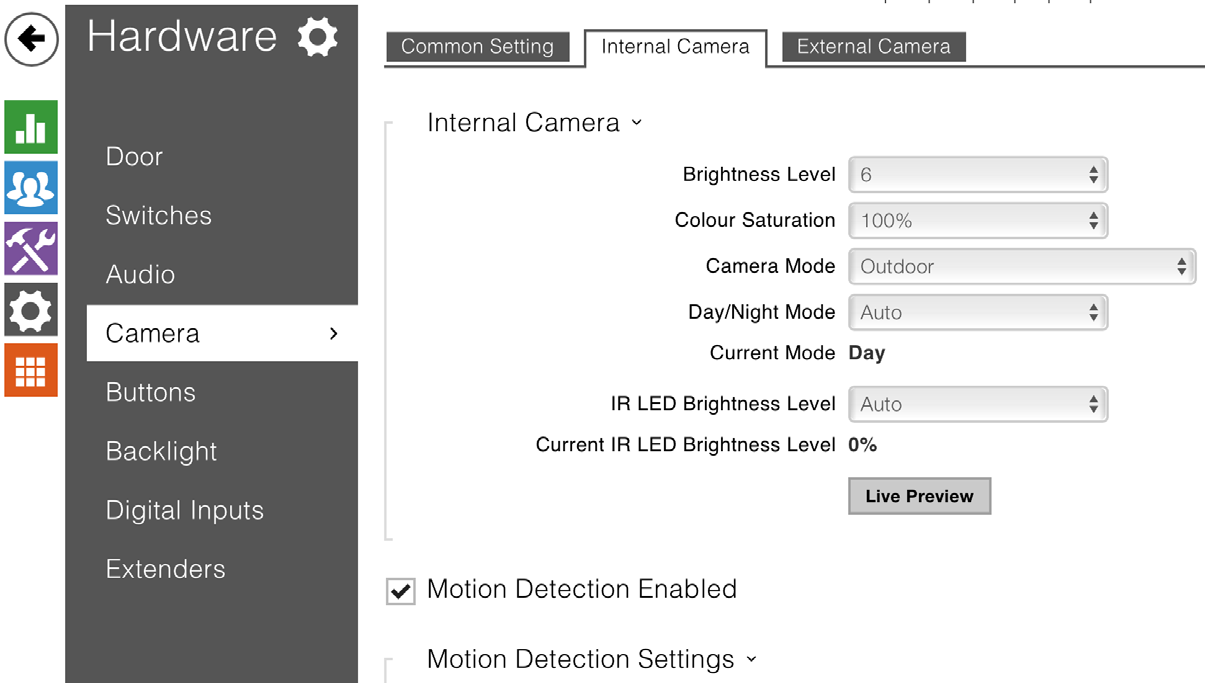
Task: Open the Camera Mode dropdown
Action: coord(1021,267)
